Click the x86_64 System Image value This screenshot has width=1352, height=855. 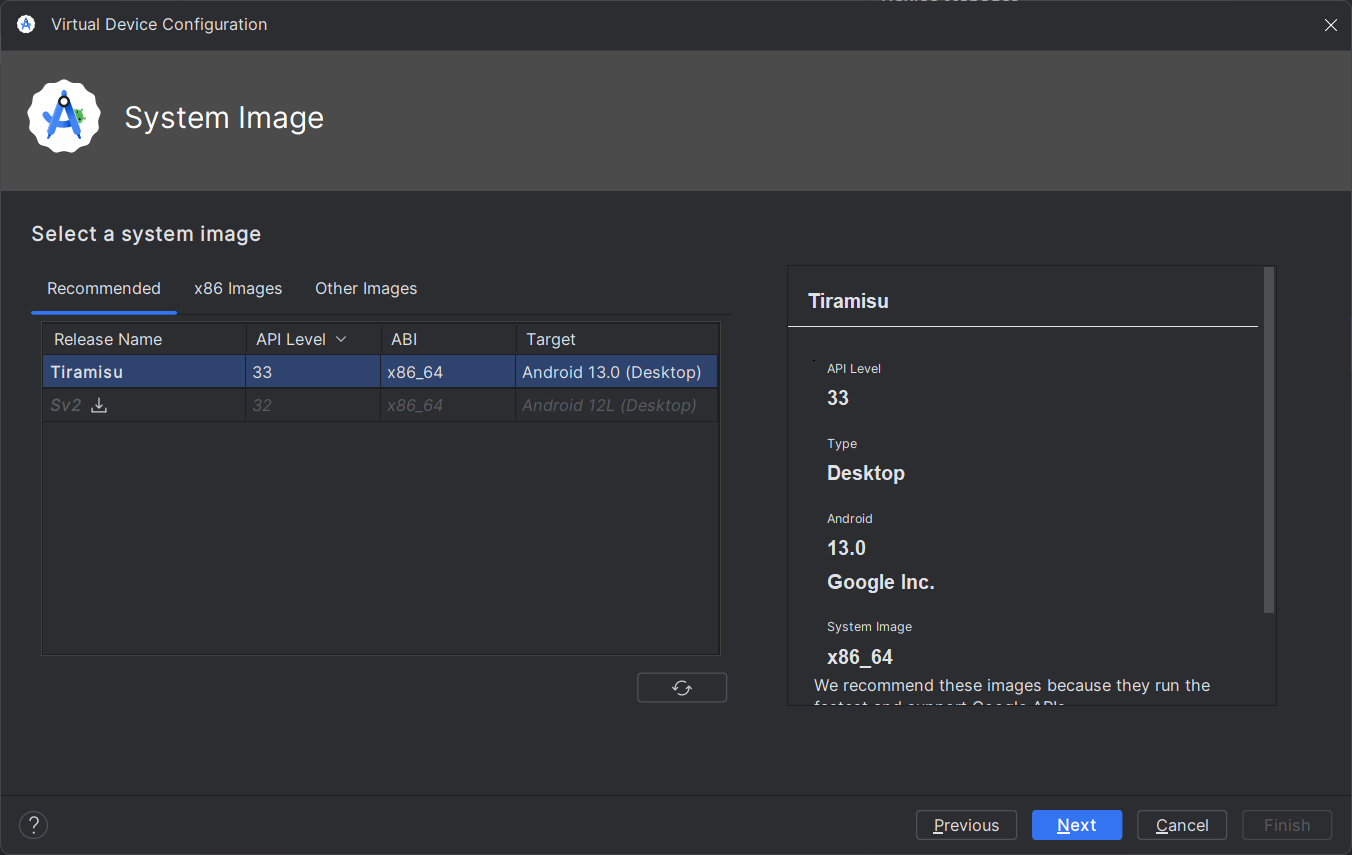coord(860,657)
